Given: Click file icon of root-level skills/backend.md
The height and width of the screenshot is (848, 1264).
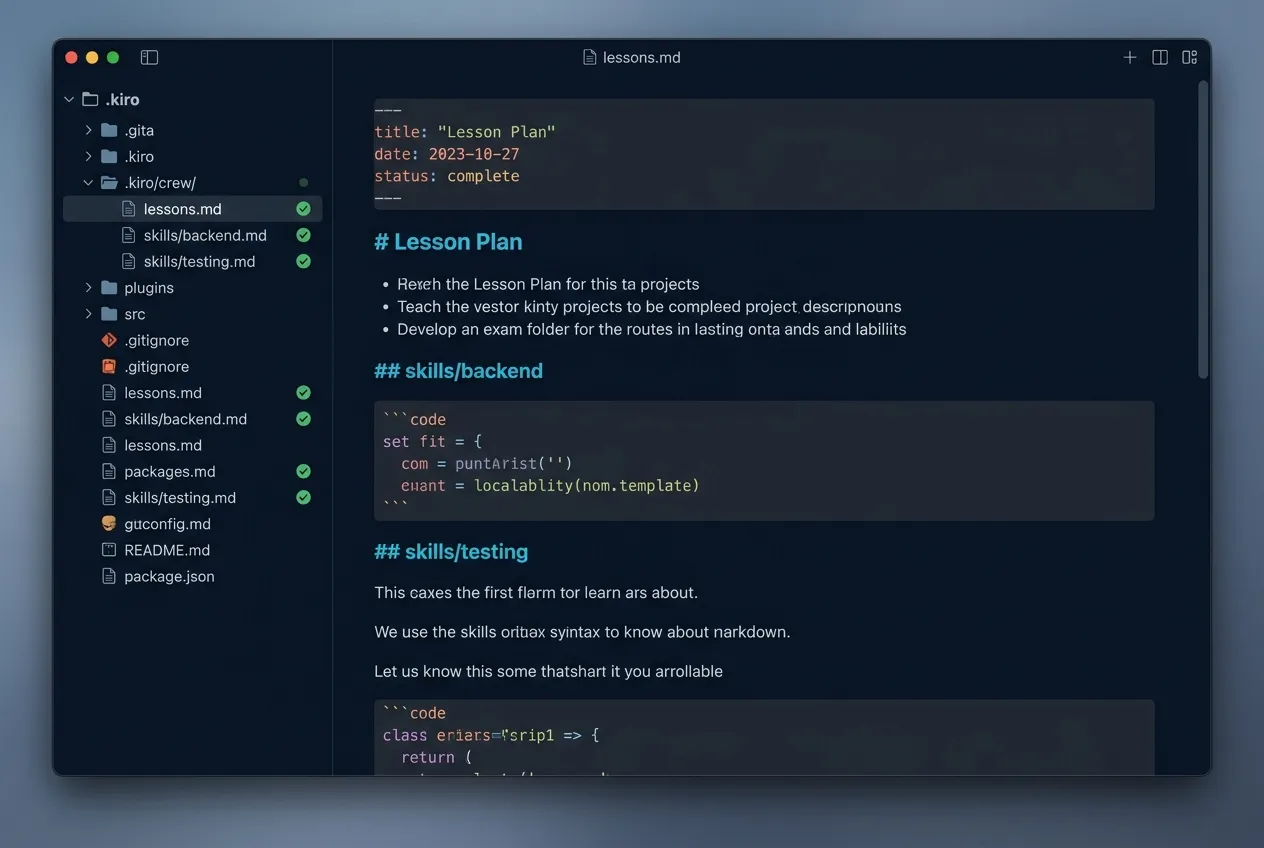Looking at the screenshot, I should (109, 419).
